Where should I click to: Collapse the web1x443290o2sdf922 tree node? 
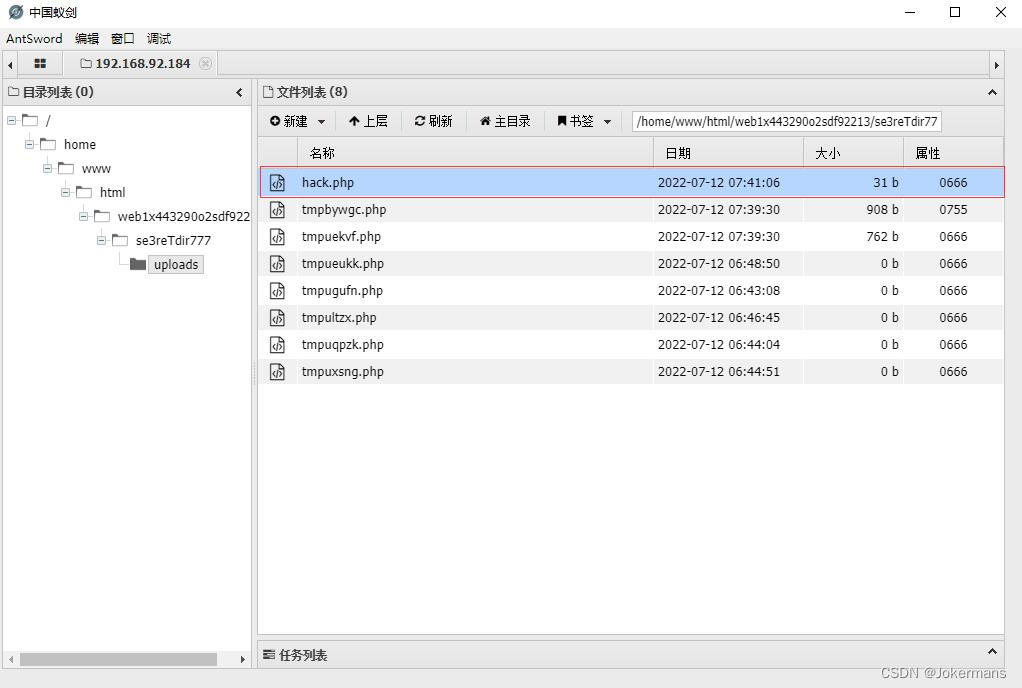pyautogui.click(x=83, y=216)
